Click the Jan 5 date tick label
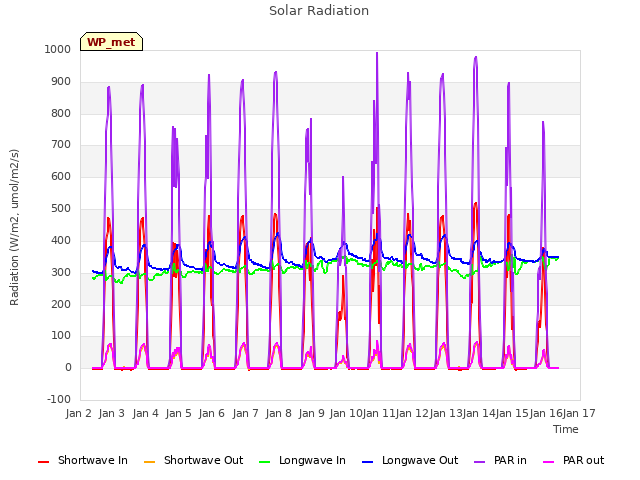Viewport: 640px width, 480px height. (179, 413)
